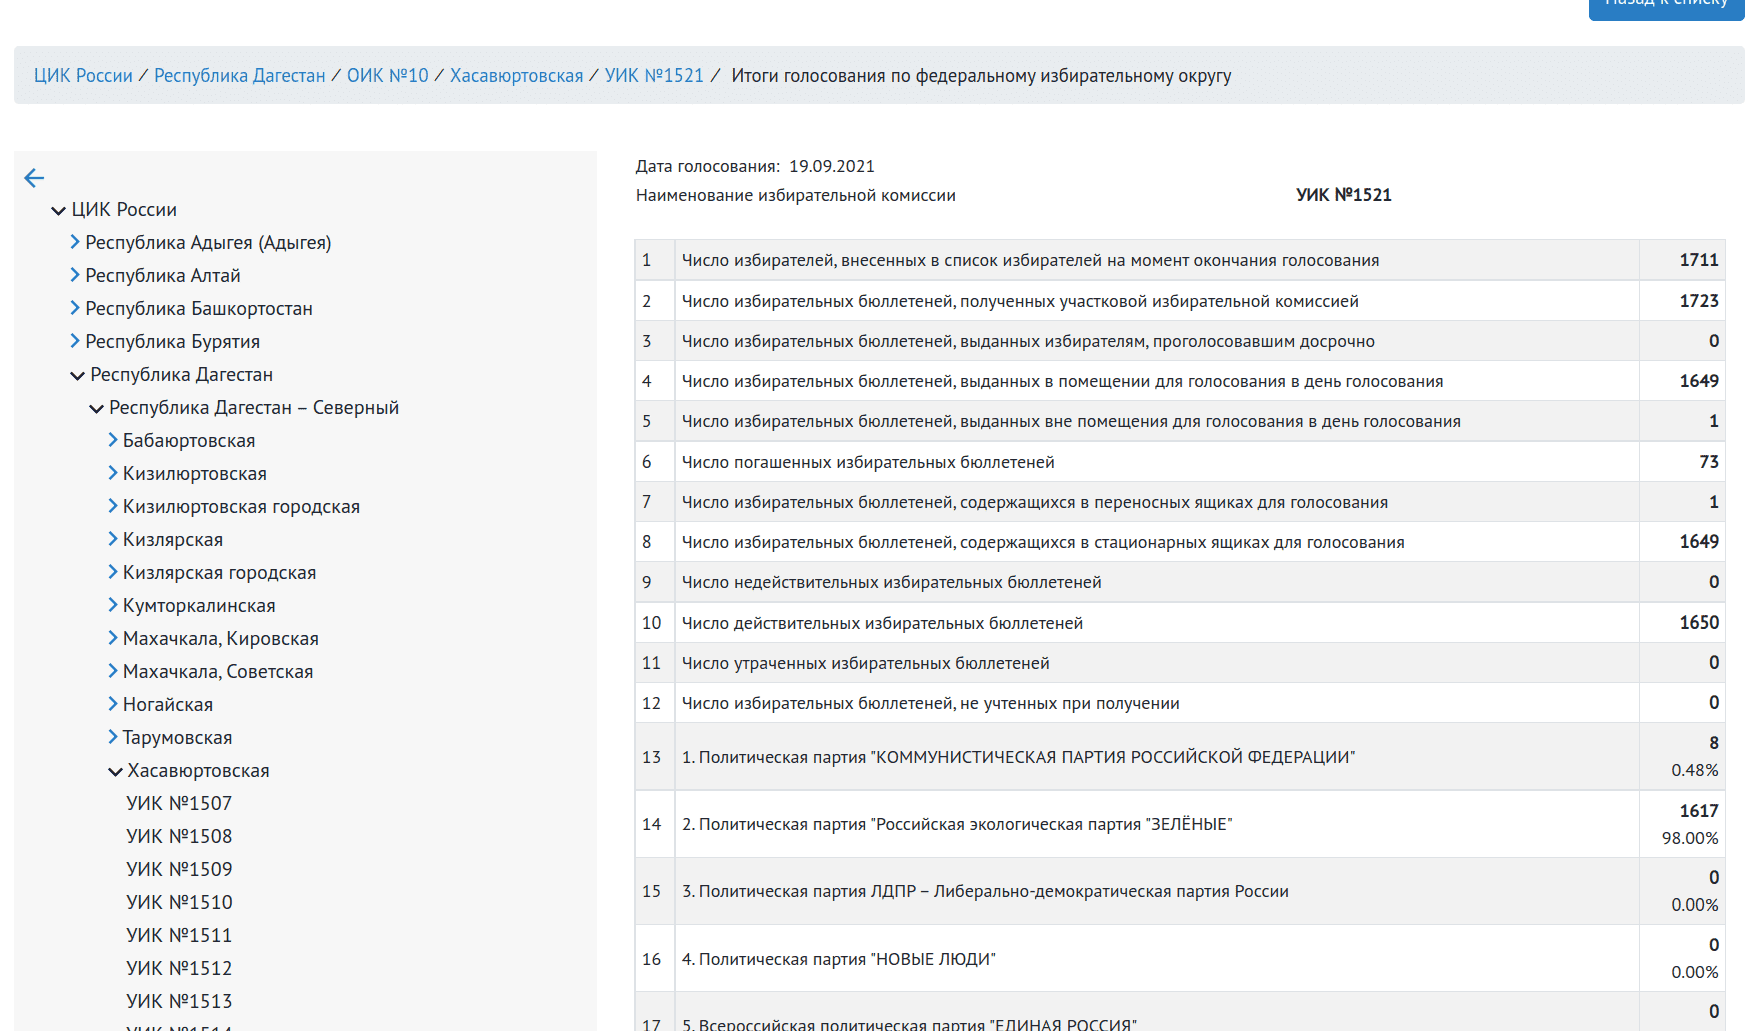Click the Кумторкалинская tree label

[x=199, y=605]
